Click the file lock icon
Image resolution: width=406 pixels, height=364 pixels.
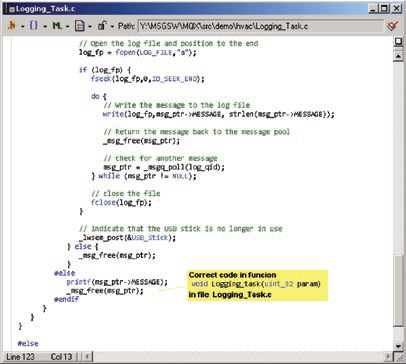click(102, 26)
